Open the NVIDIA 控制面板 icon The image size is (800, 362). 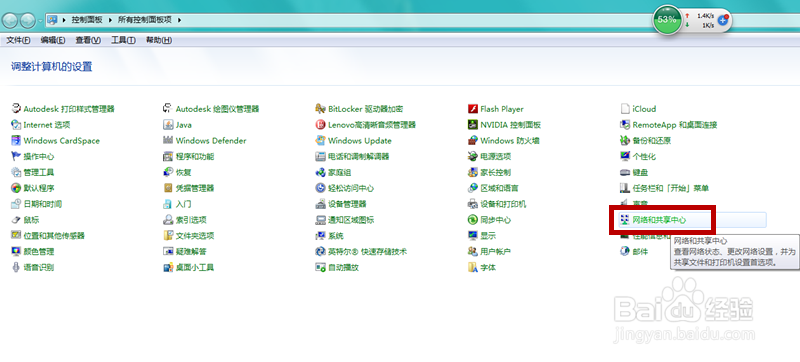pyautogui.click(x=472, y=124)
